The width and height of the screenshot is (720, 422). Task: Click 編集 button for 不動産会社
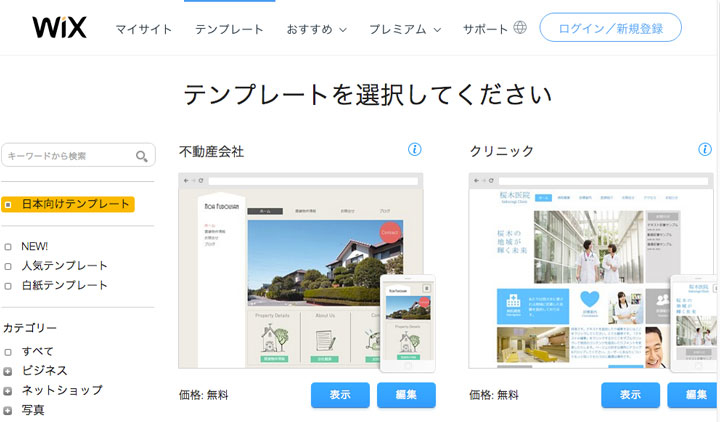[406, 395]
